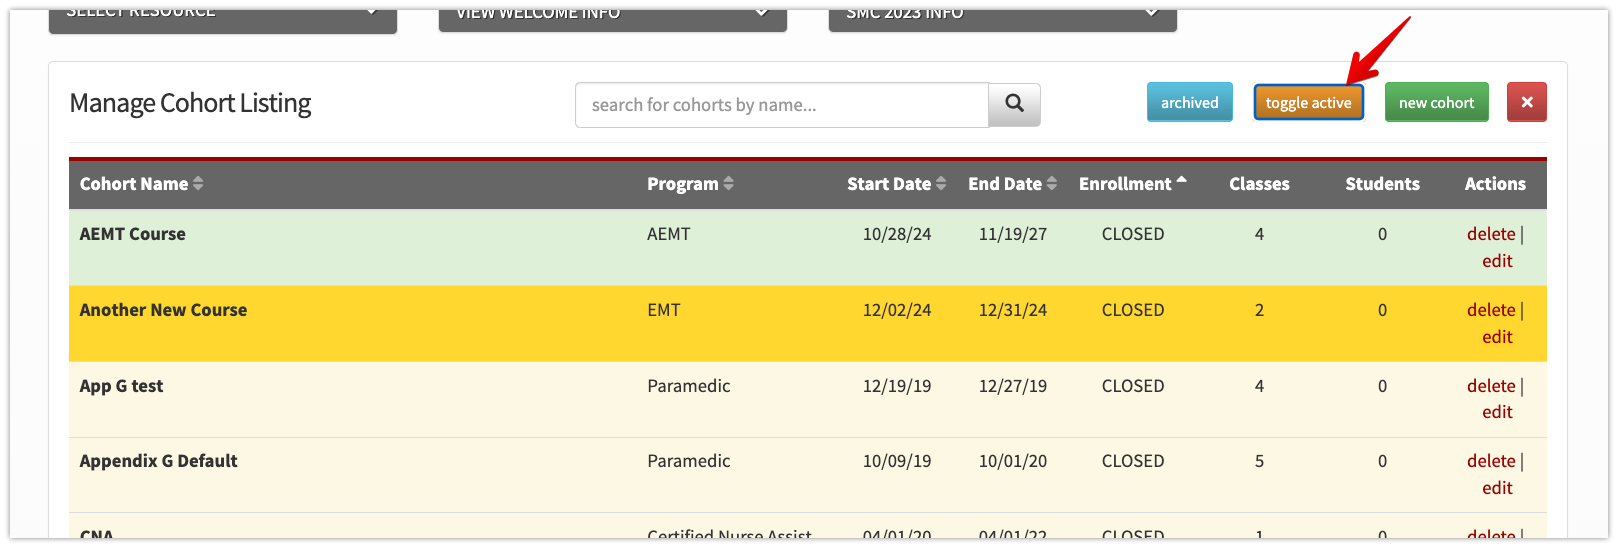1618x548 pixels.
Task: Delete the AEMT Course cohort
Action: coord(1491,234)
